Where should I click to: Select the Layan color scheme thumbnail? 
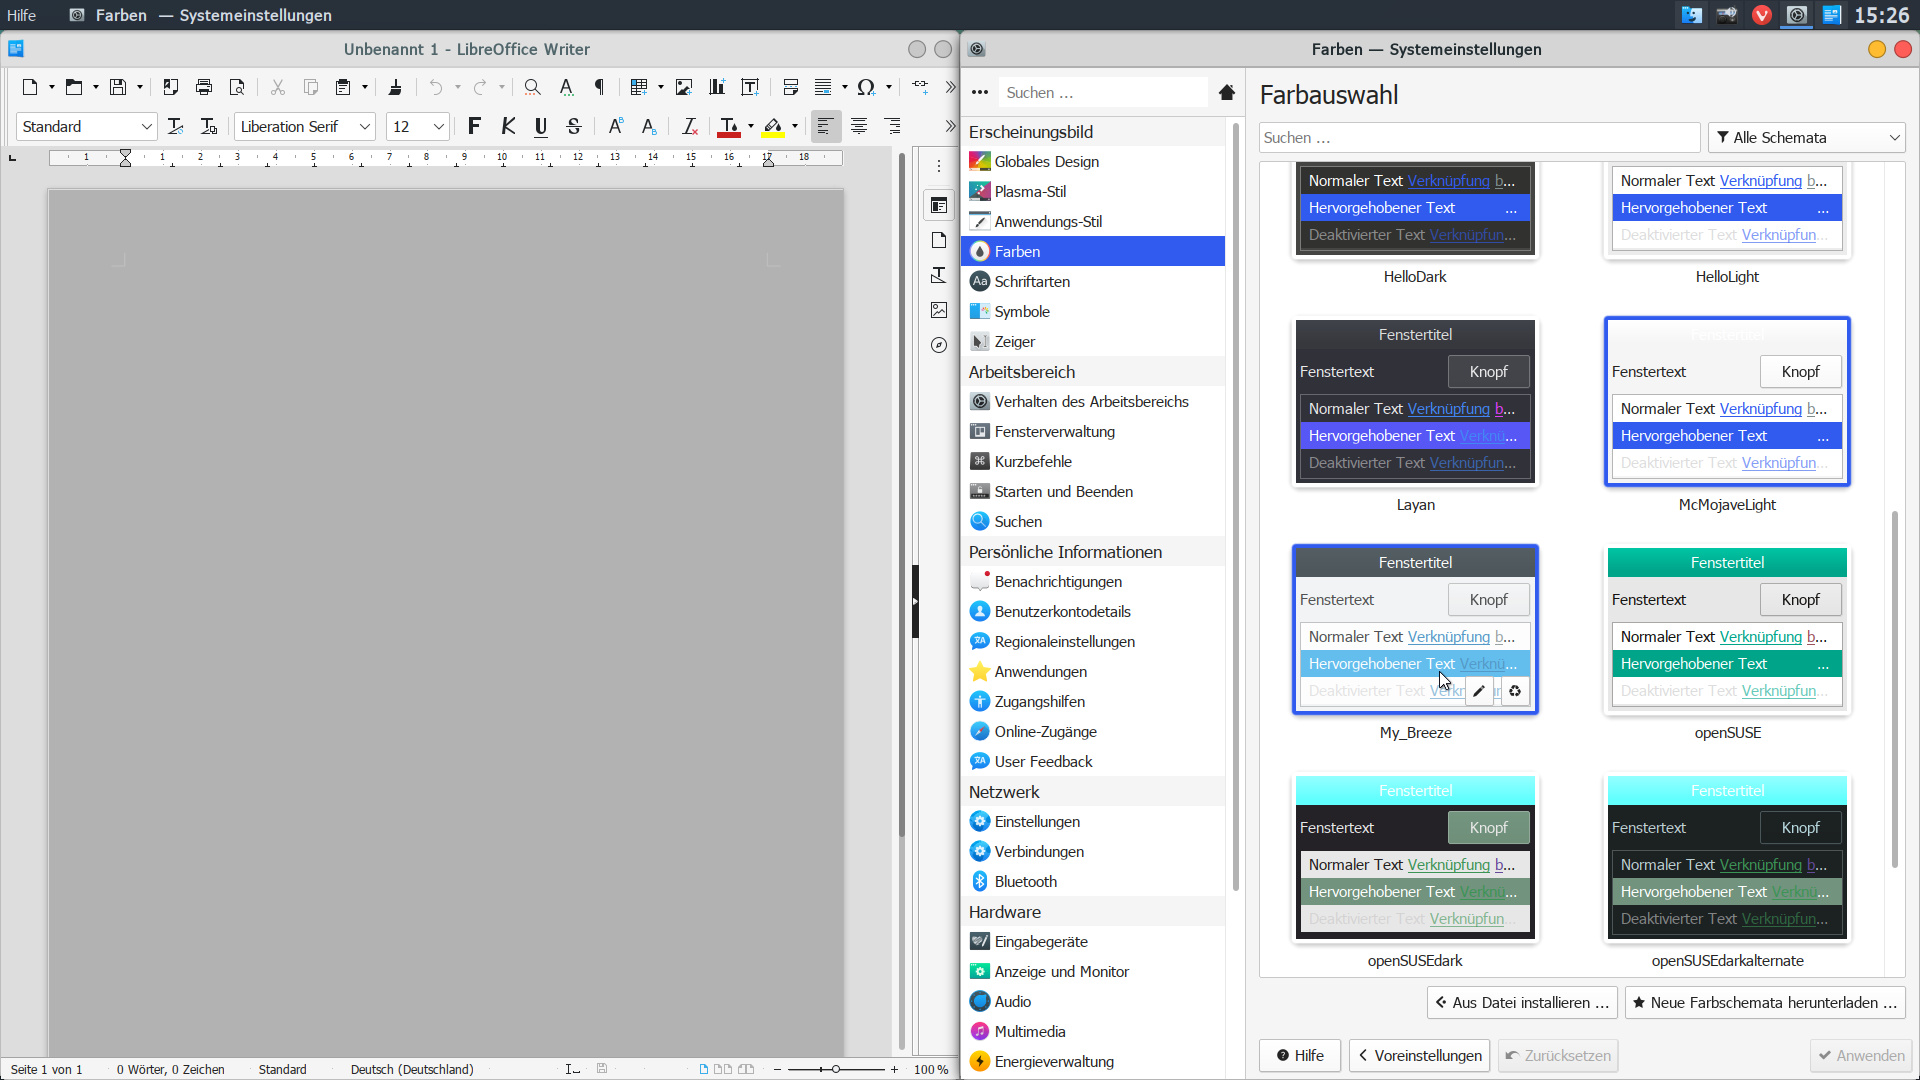coord(1415,403)
